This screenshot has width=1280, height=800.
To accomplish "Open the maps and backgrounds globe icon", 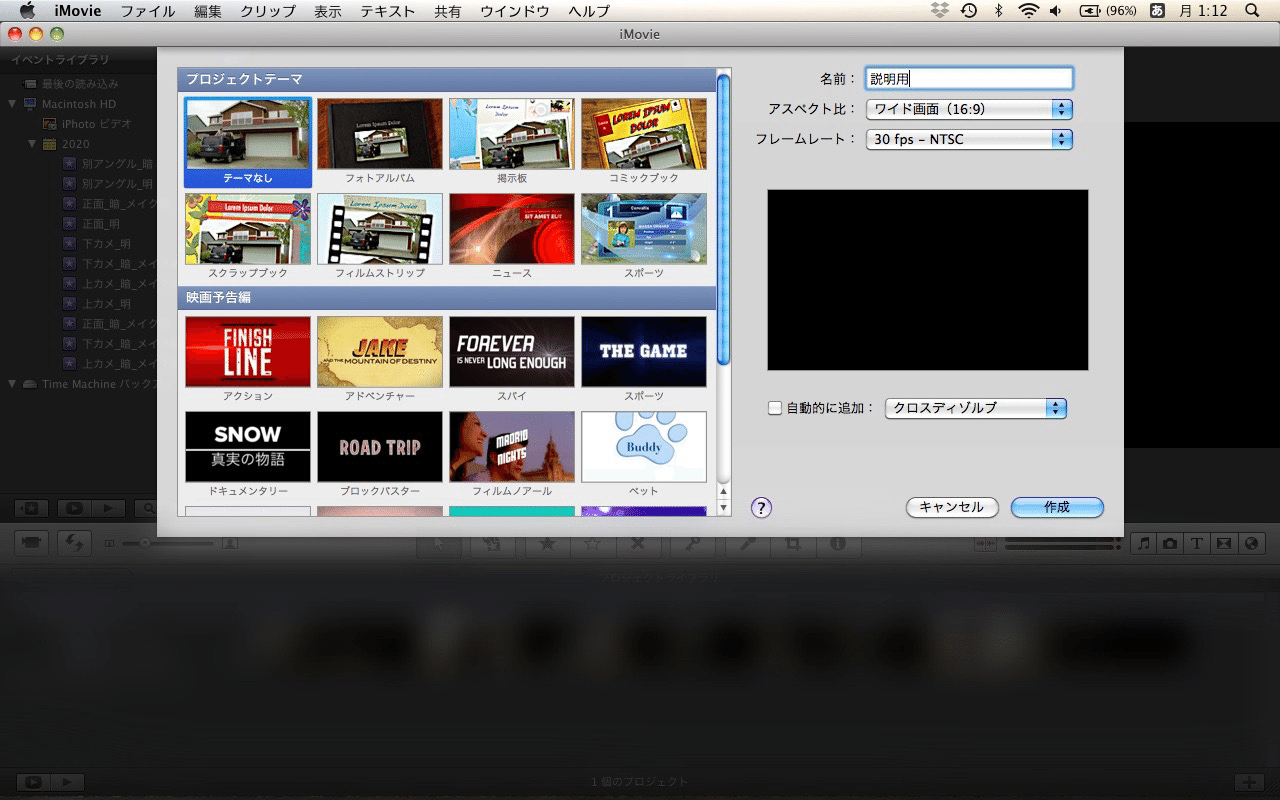I will 1251,543.
